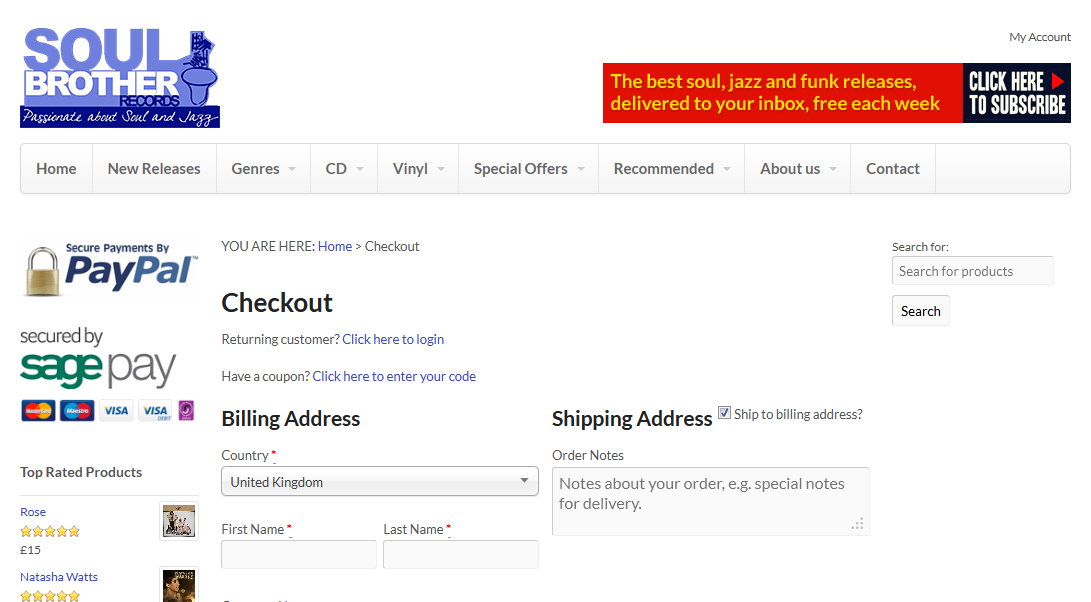Click the subscribe banner advertisement
Viewport: 1091px width, 602px height.
(836, 93)
